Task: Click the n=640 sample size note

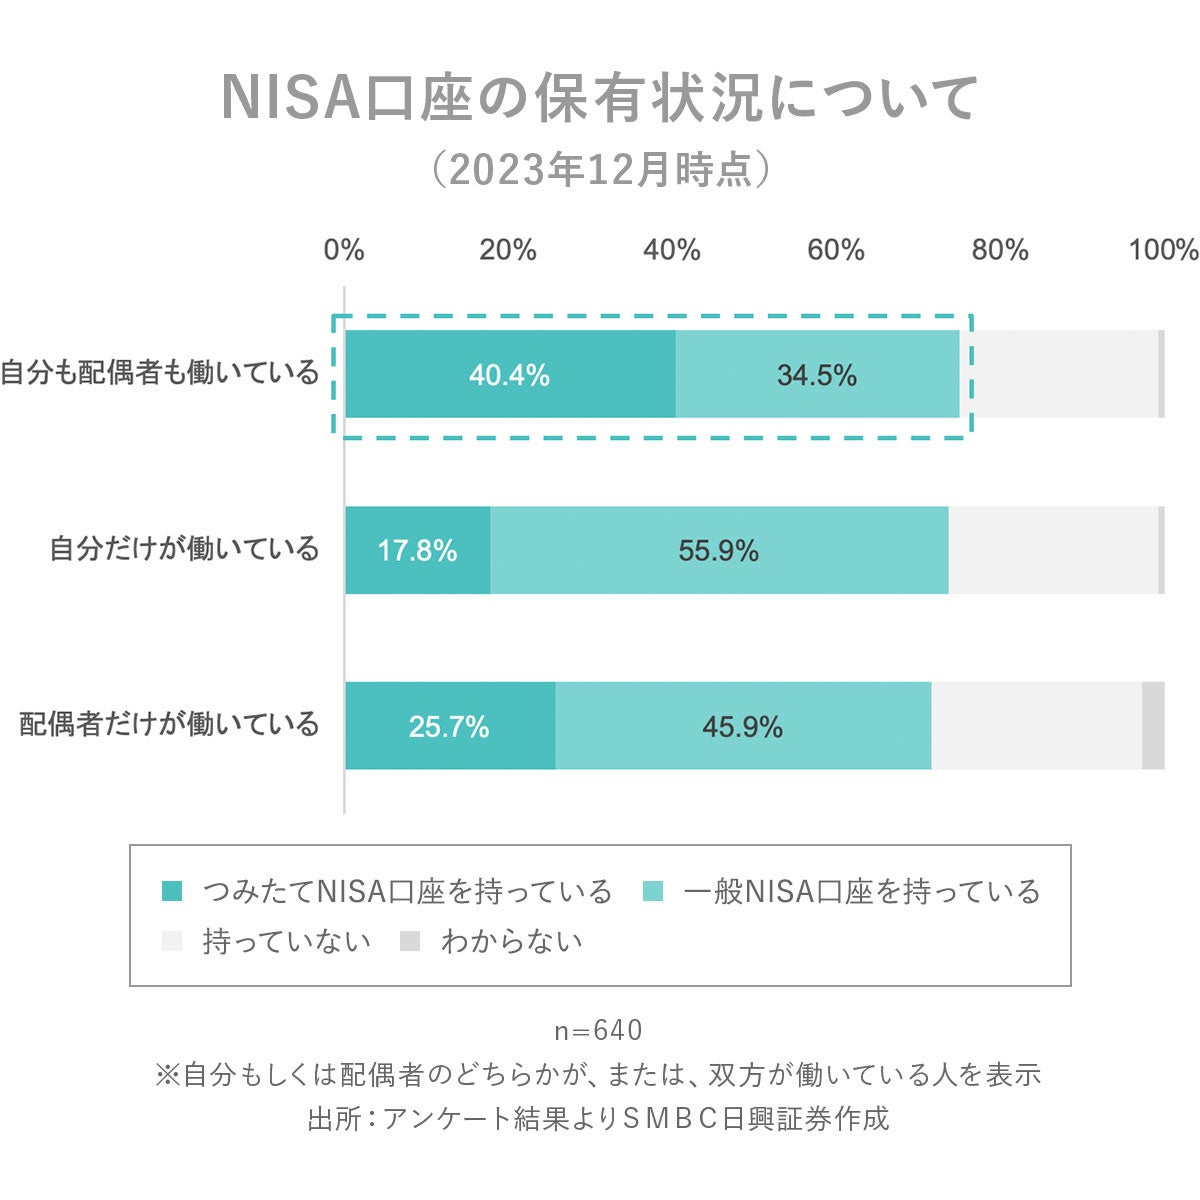Action: pyautogui.click(x=599, y=1030)
